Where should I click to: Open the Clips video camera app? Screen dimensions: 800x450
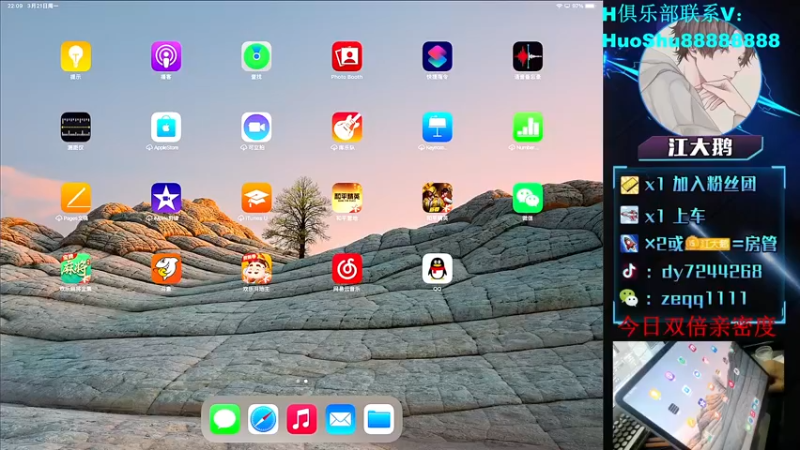[x=256, y=127]
